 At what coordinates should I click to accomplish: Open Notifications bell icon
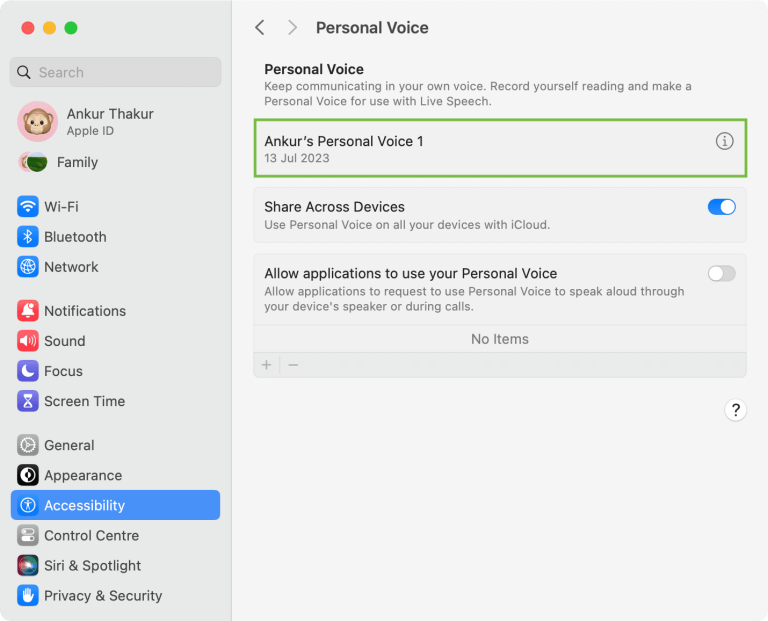click(28, 311)
